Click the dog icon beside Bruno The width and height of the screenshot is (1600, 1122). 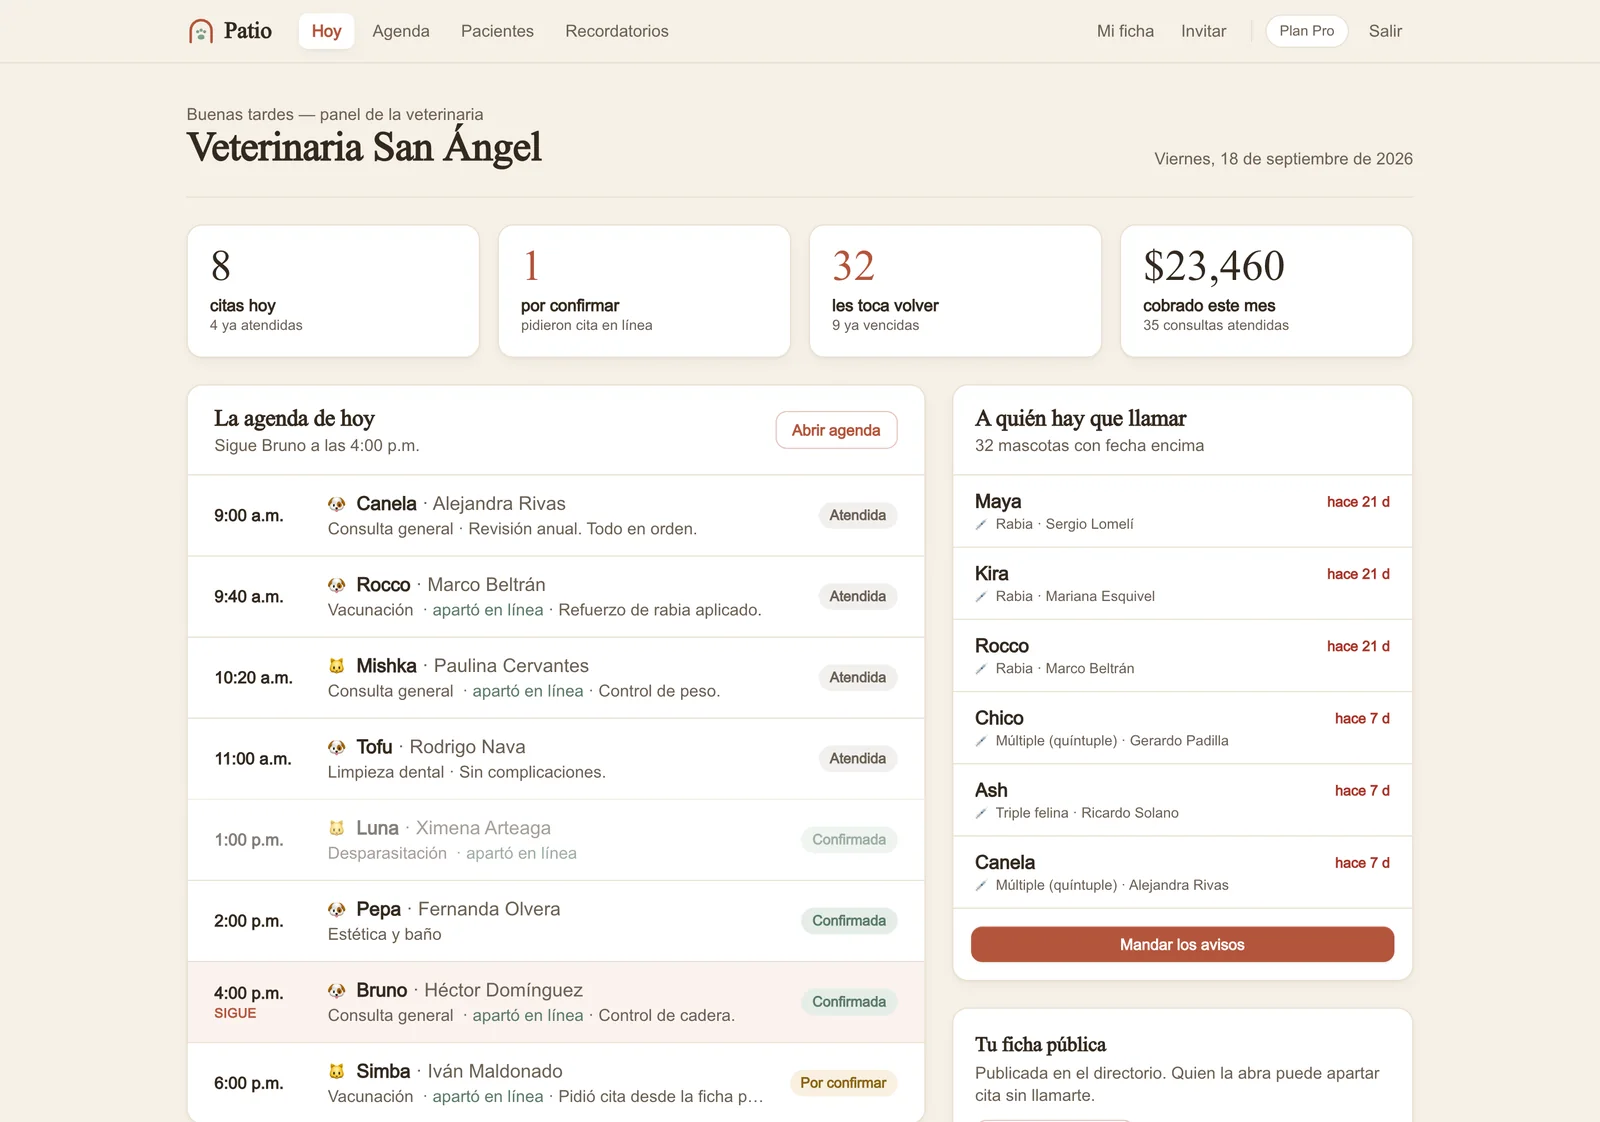click(337, 990)
